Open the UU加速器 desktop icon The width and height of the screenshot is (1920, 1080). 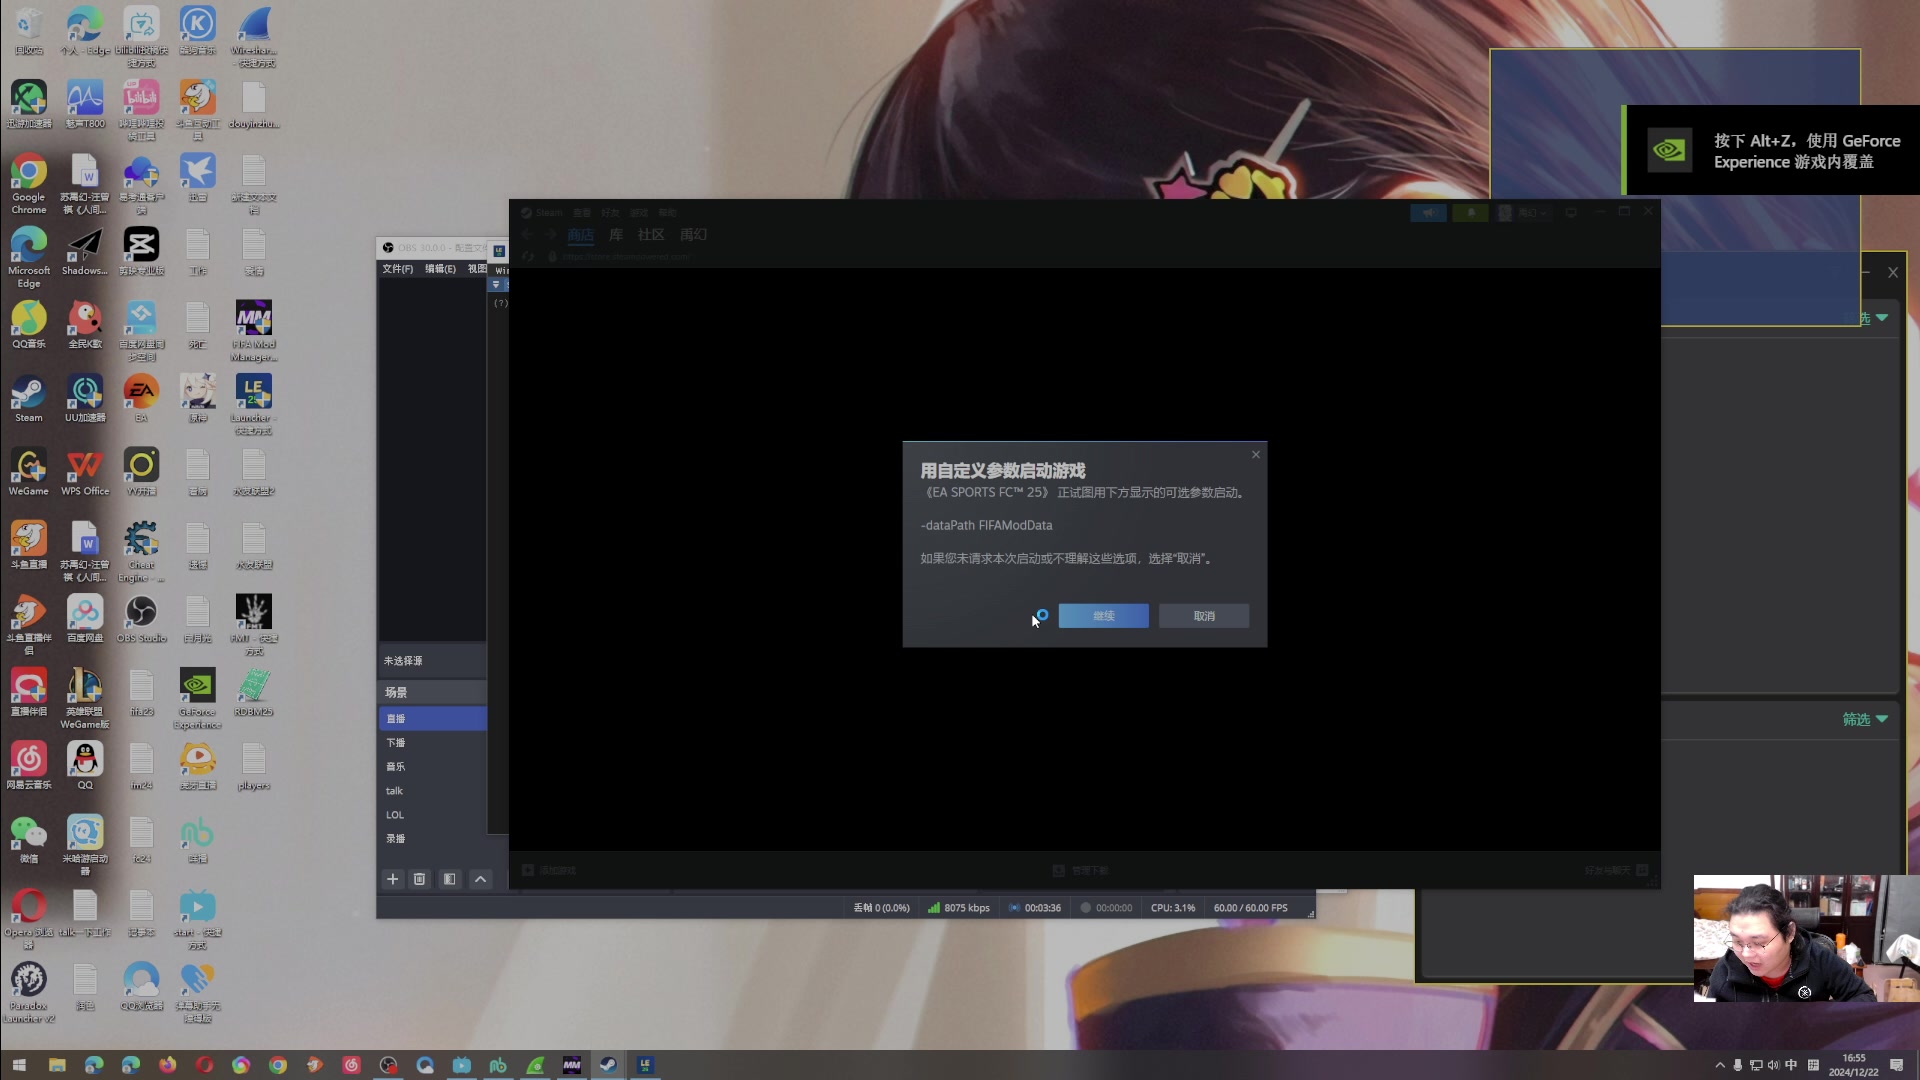point(85,398)
